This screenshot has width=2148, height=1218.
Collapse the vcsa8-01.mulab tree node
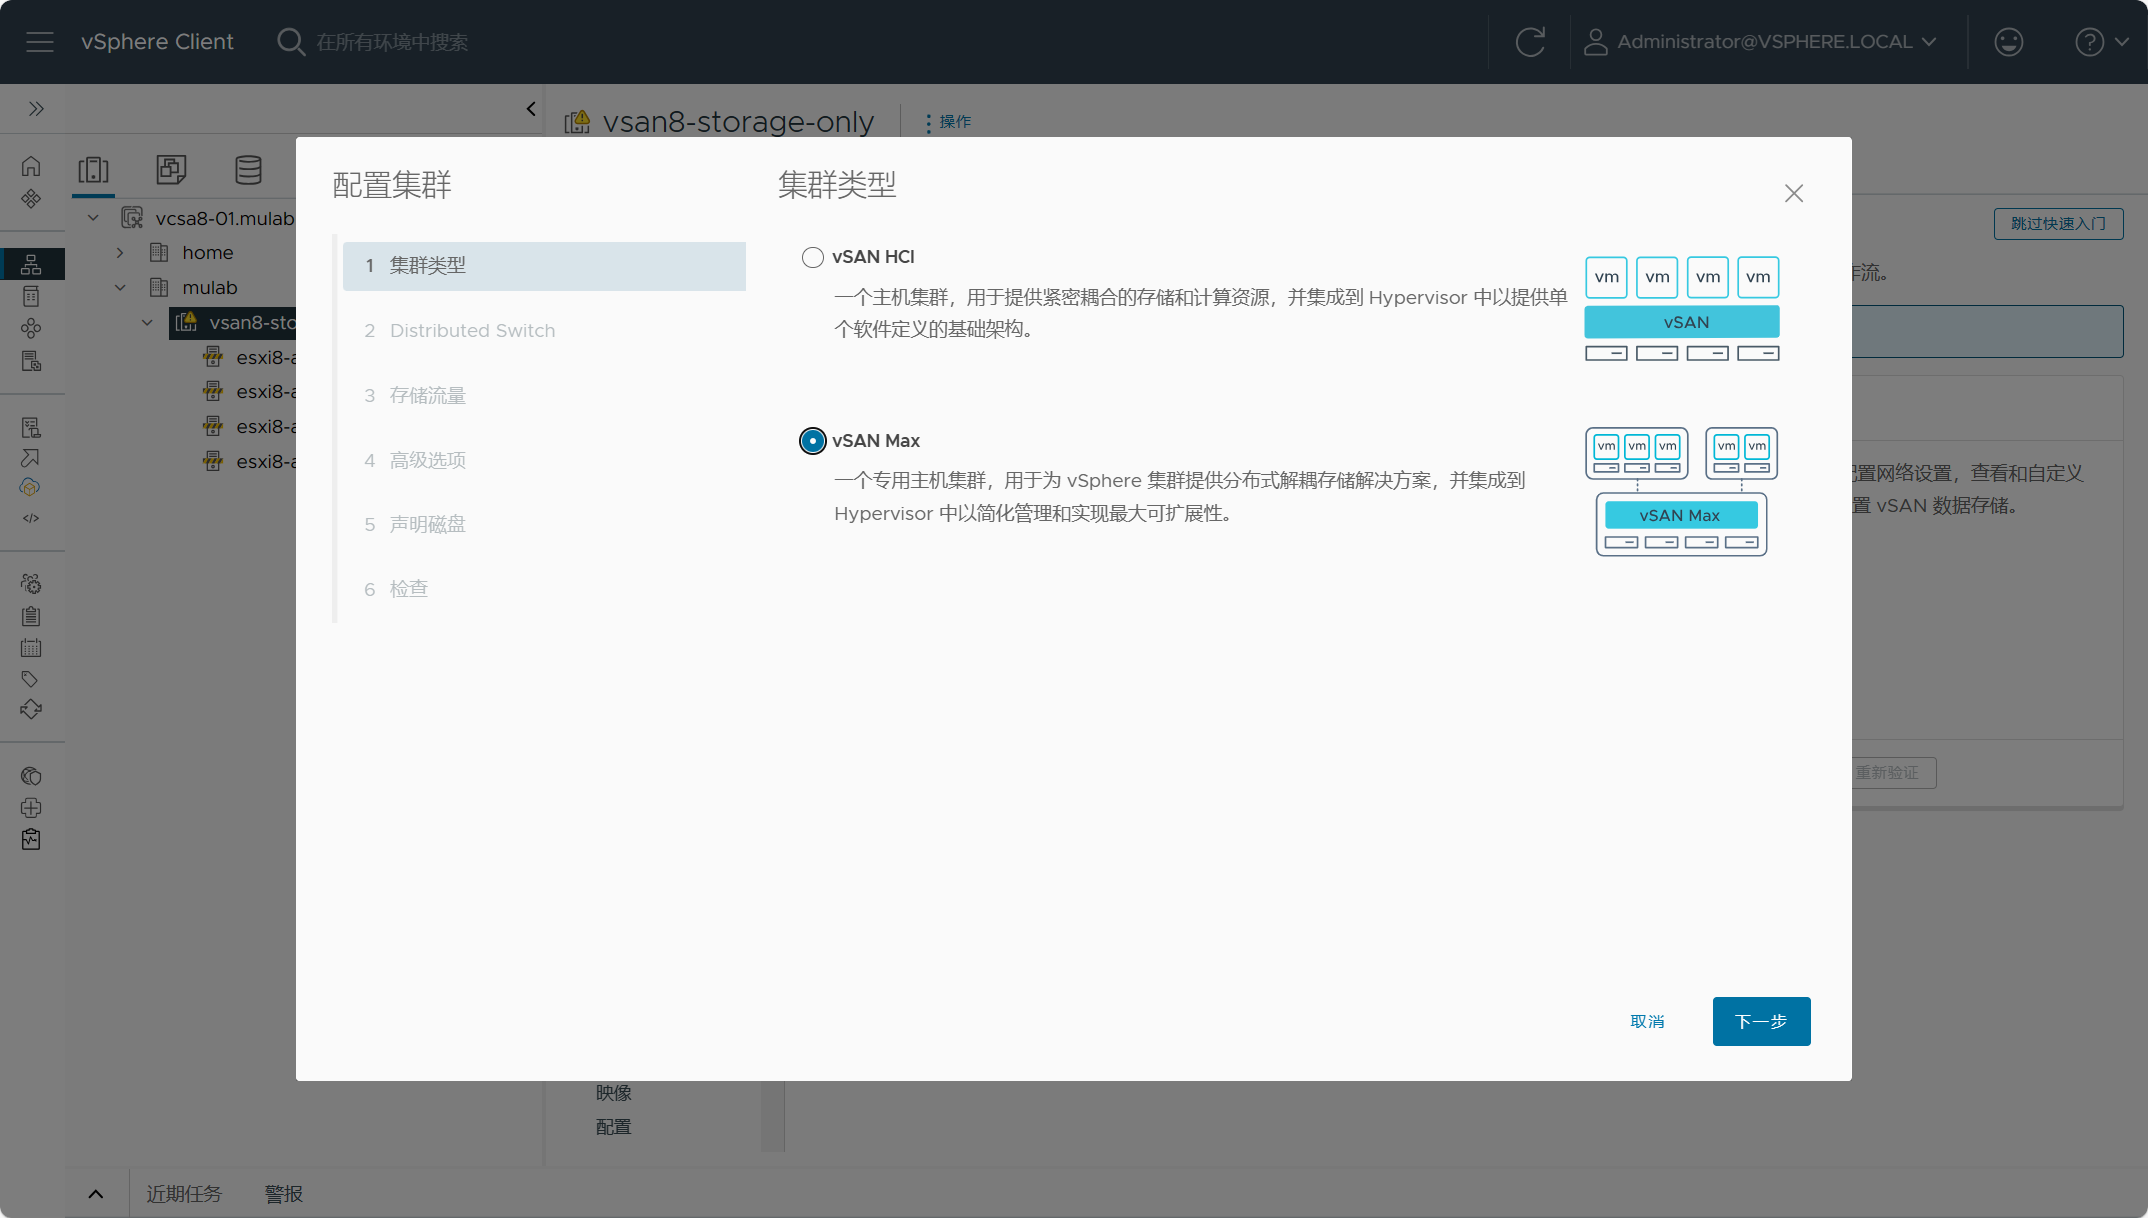point(93,218)
